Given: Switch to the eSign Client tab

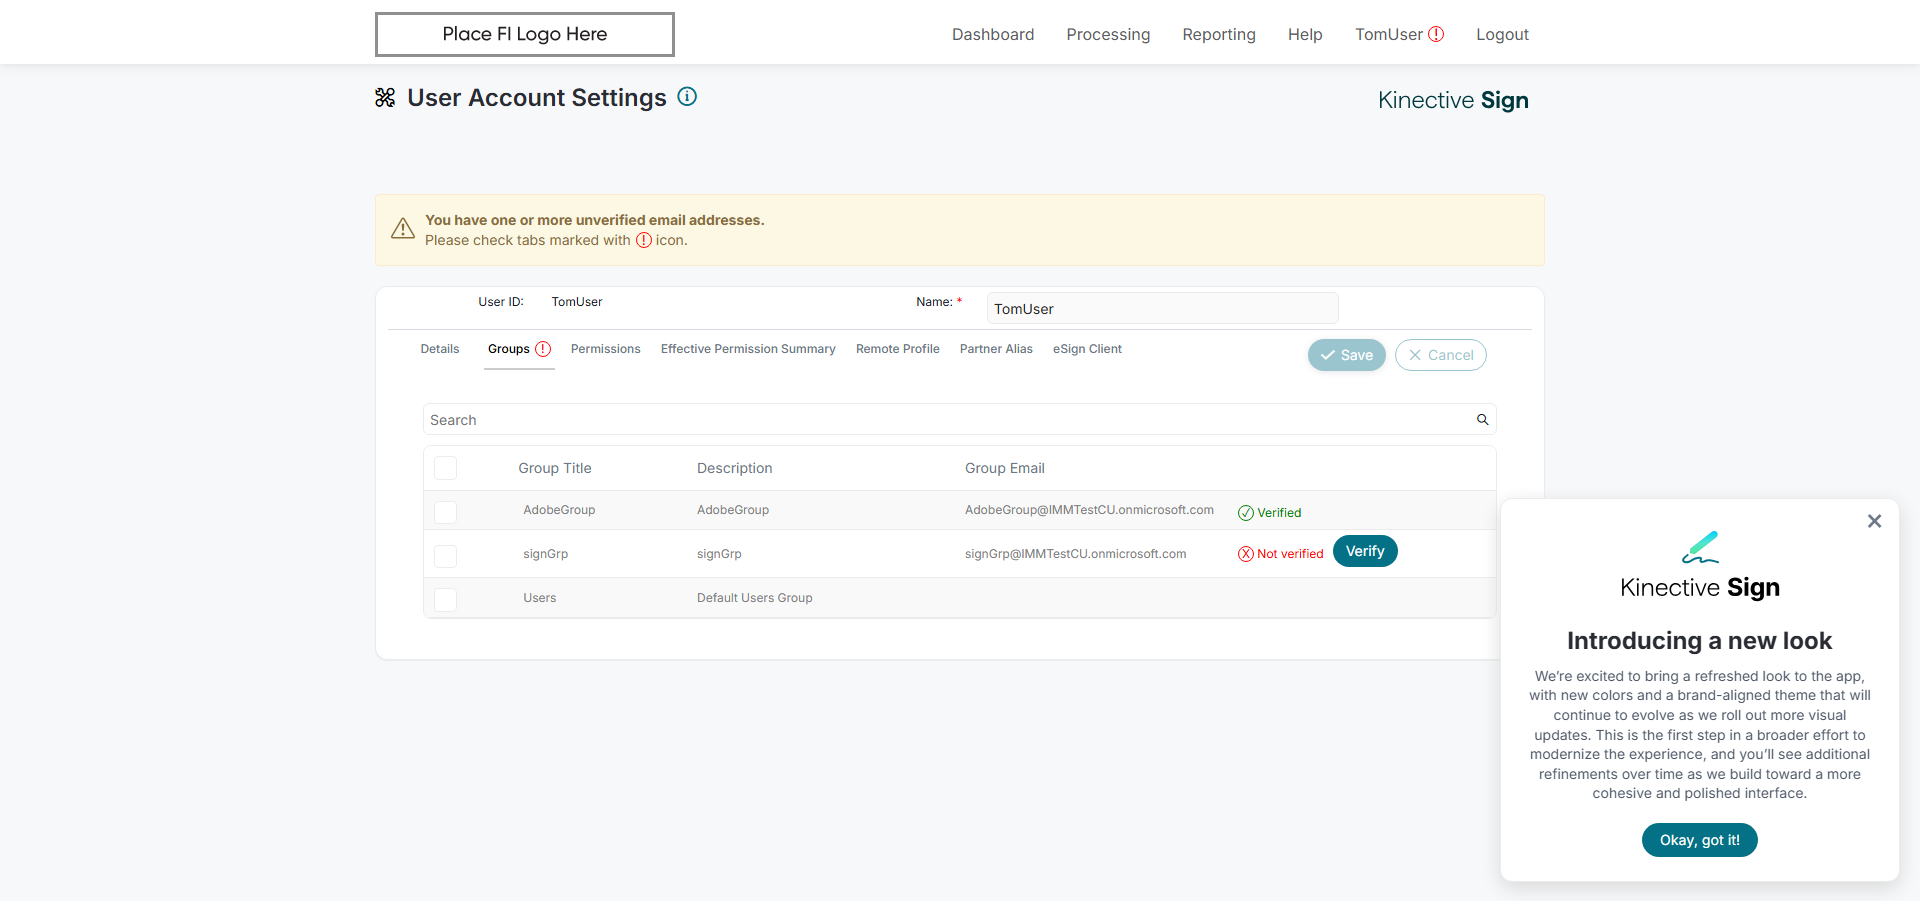Looking at the screenshot, I should point(1087,349).
